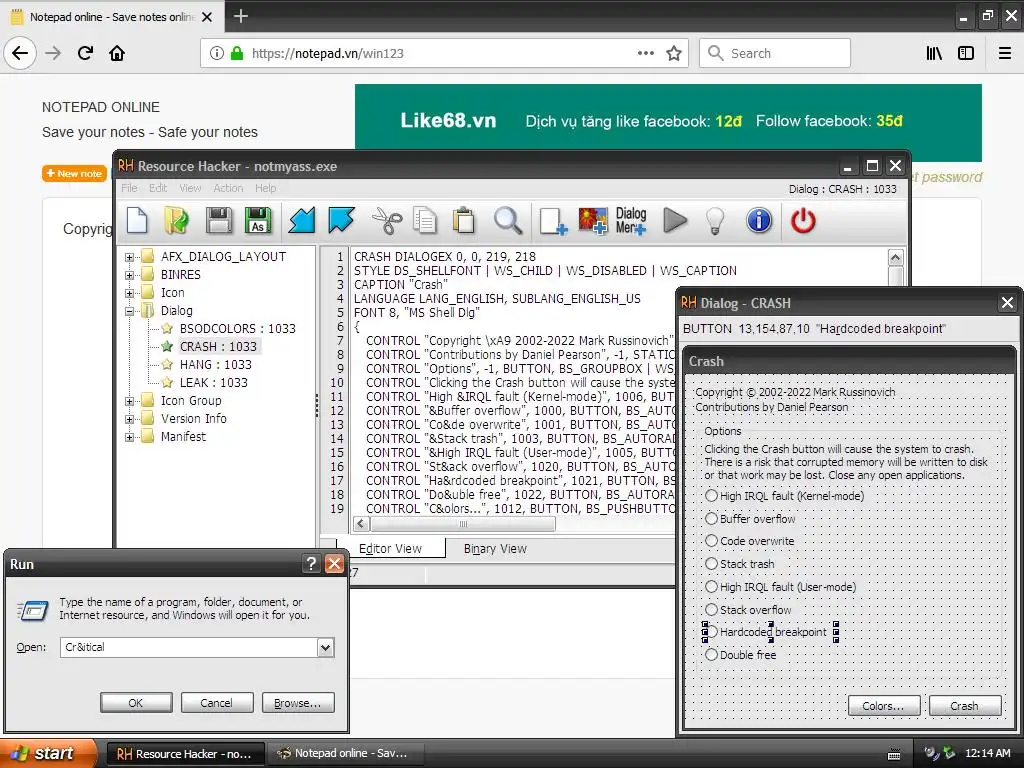Screen dimensions: 1024x768
Task: Click the orange New note button
Action: pyautogui.click(x=74, y=174)
